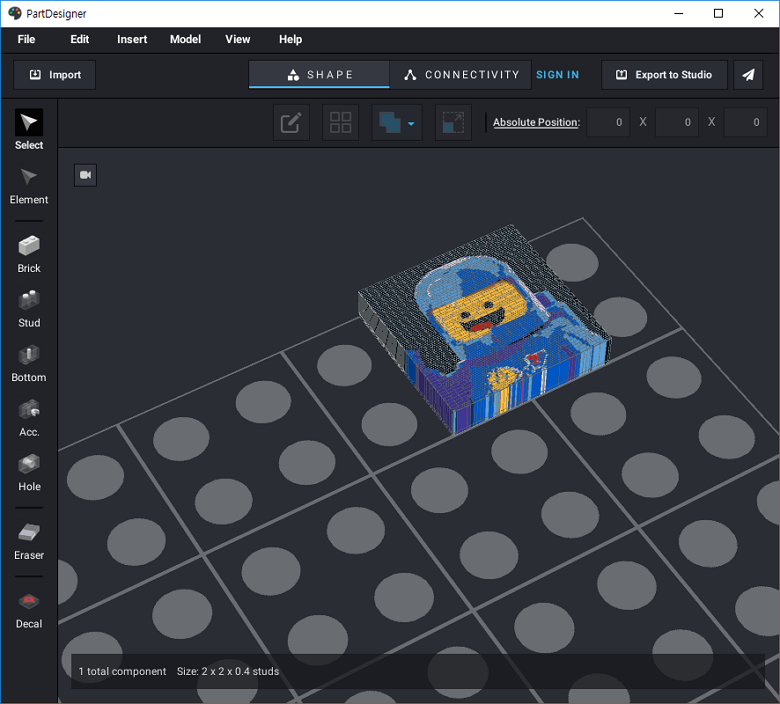Switch to the SHAPE tab

click(319, 75)
